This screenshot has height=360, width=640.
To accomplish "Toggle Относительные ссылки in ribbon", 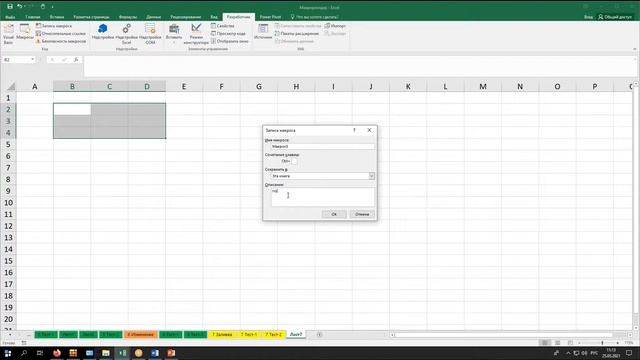I will pos(61,33).
